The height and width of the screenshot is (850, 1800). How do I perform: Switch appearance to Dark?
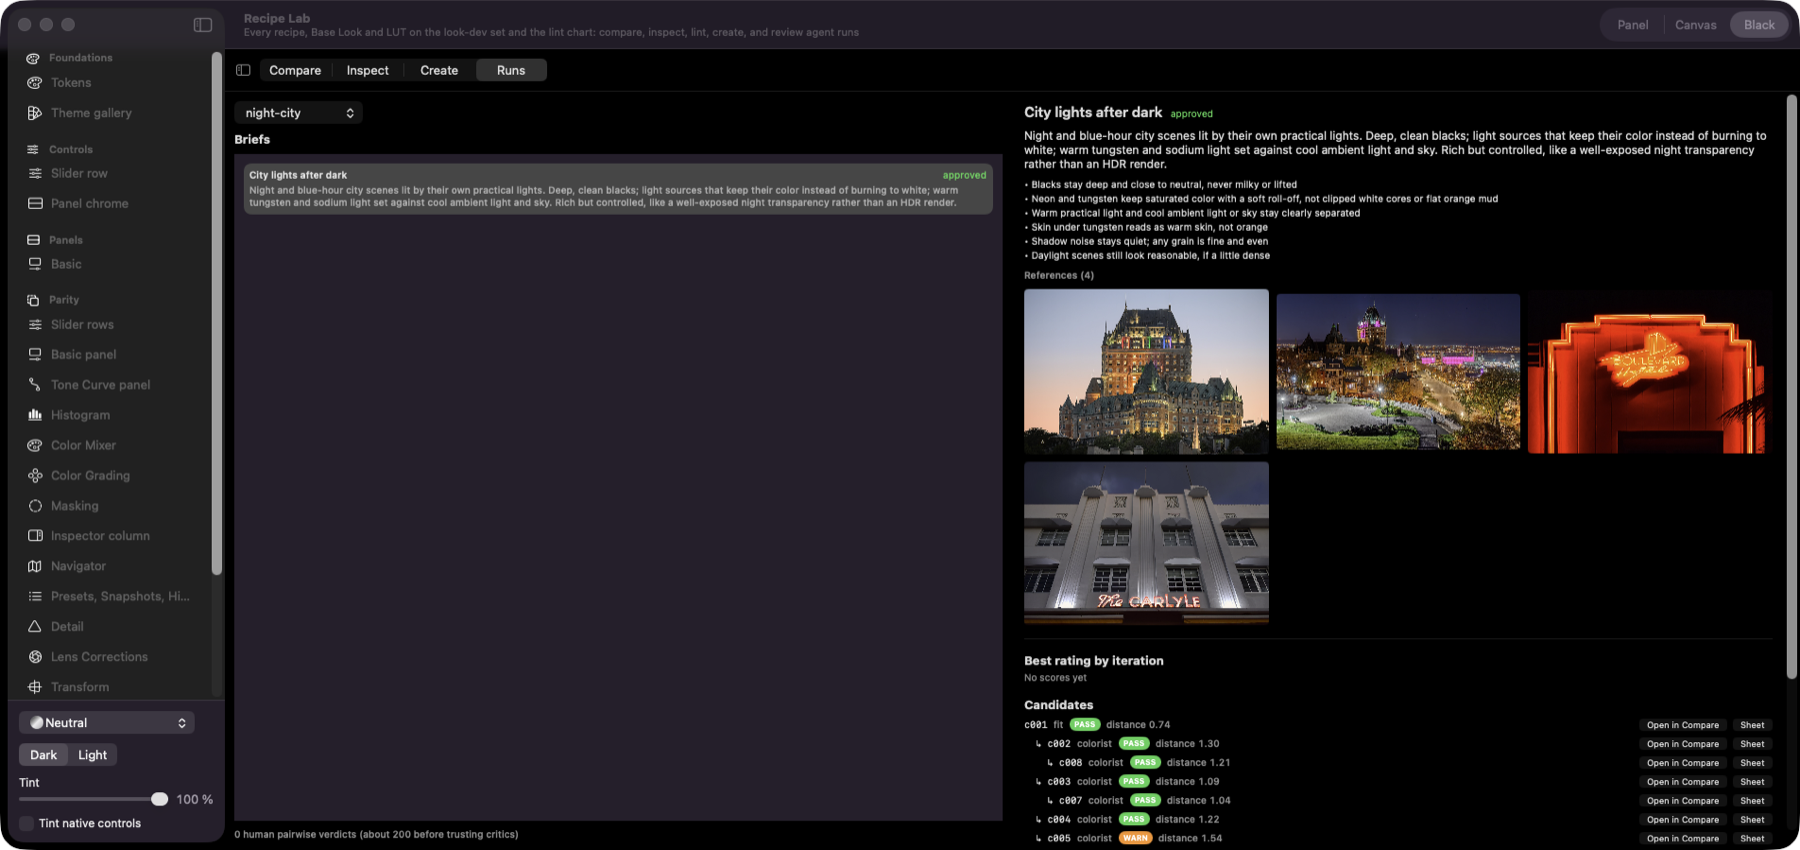click(x=43, y=755)
